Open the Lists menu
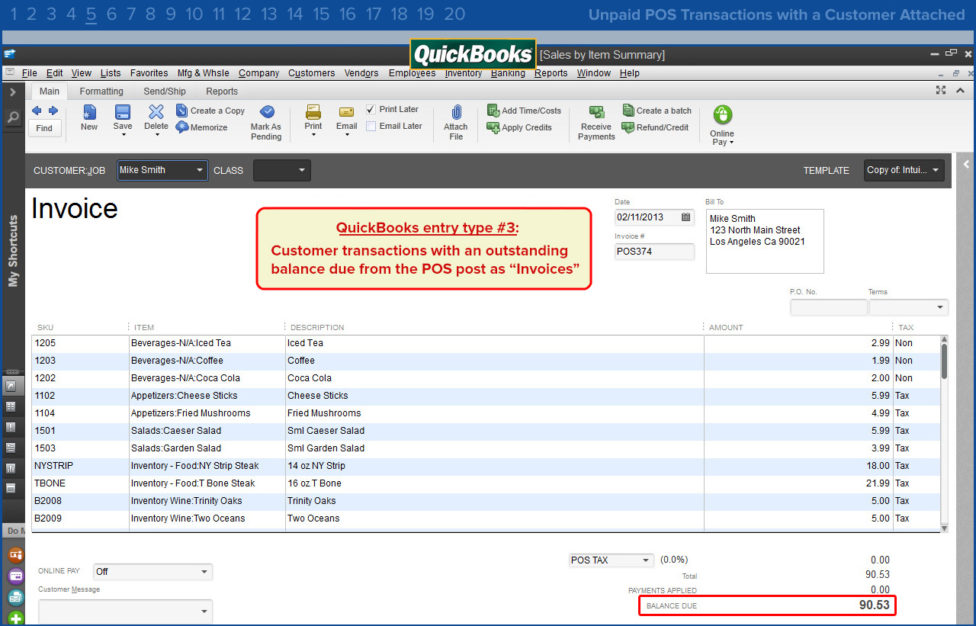The width and height of the screenshot is (976, 626). tap(110, 73)
